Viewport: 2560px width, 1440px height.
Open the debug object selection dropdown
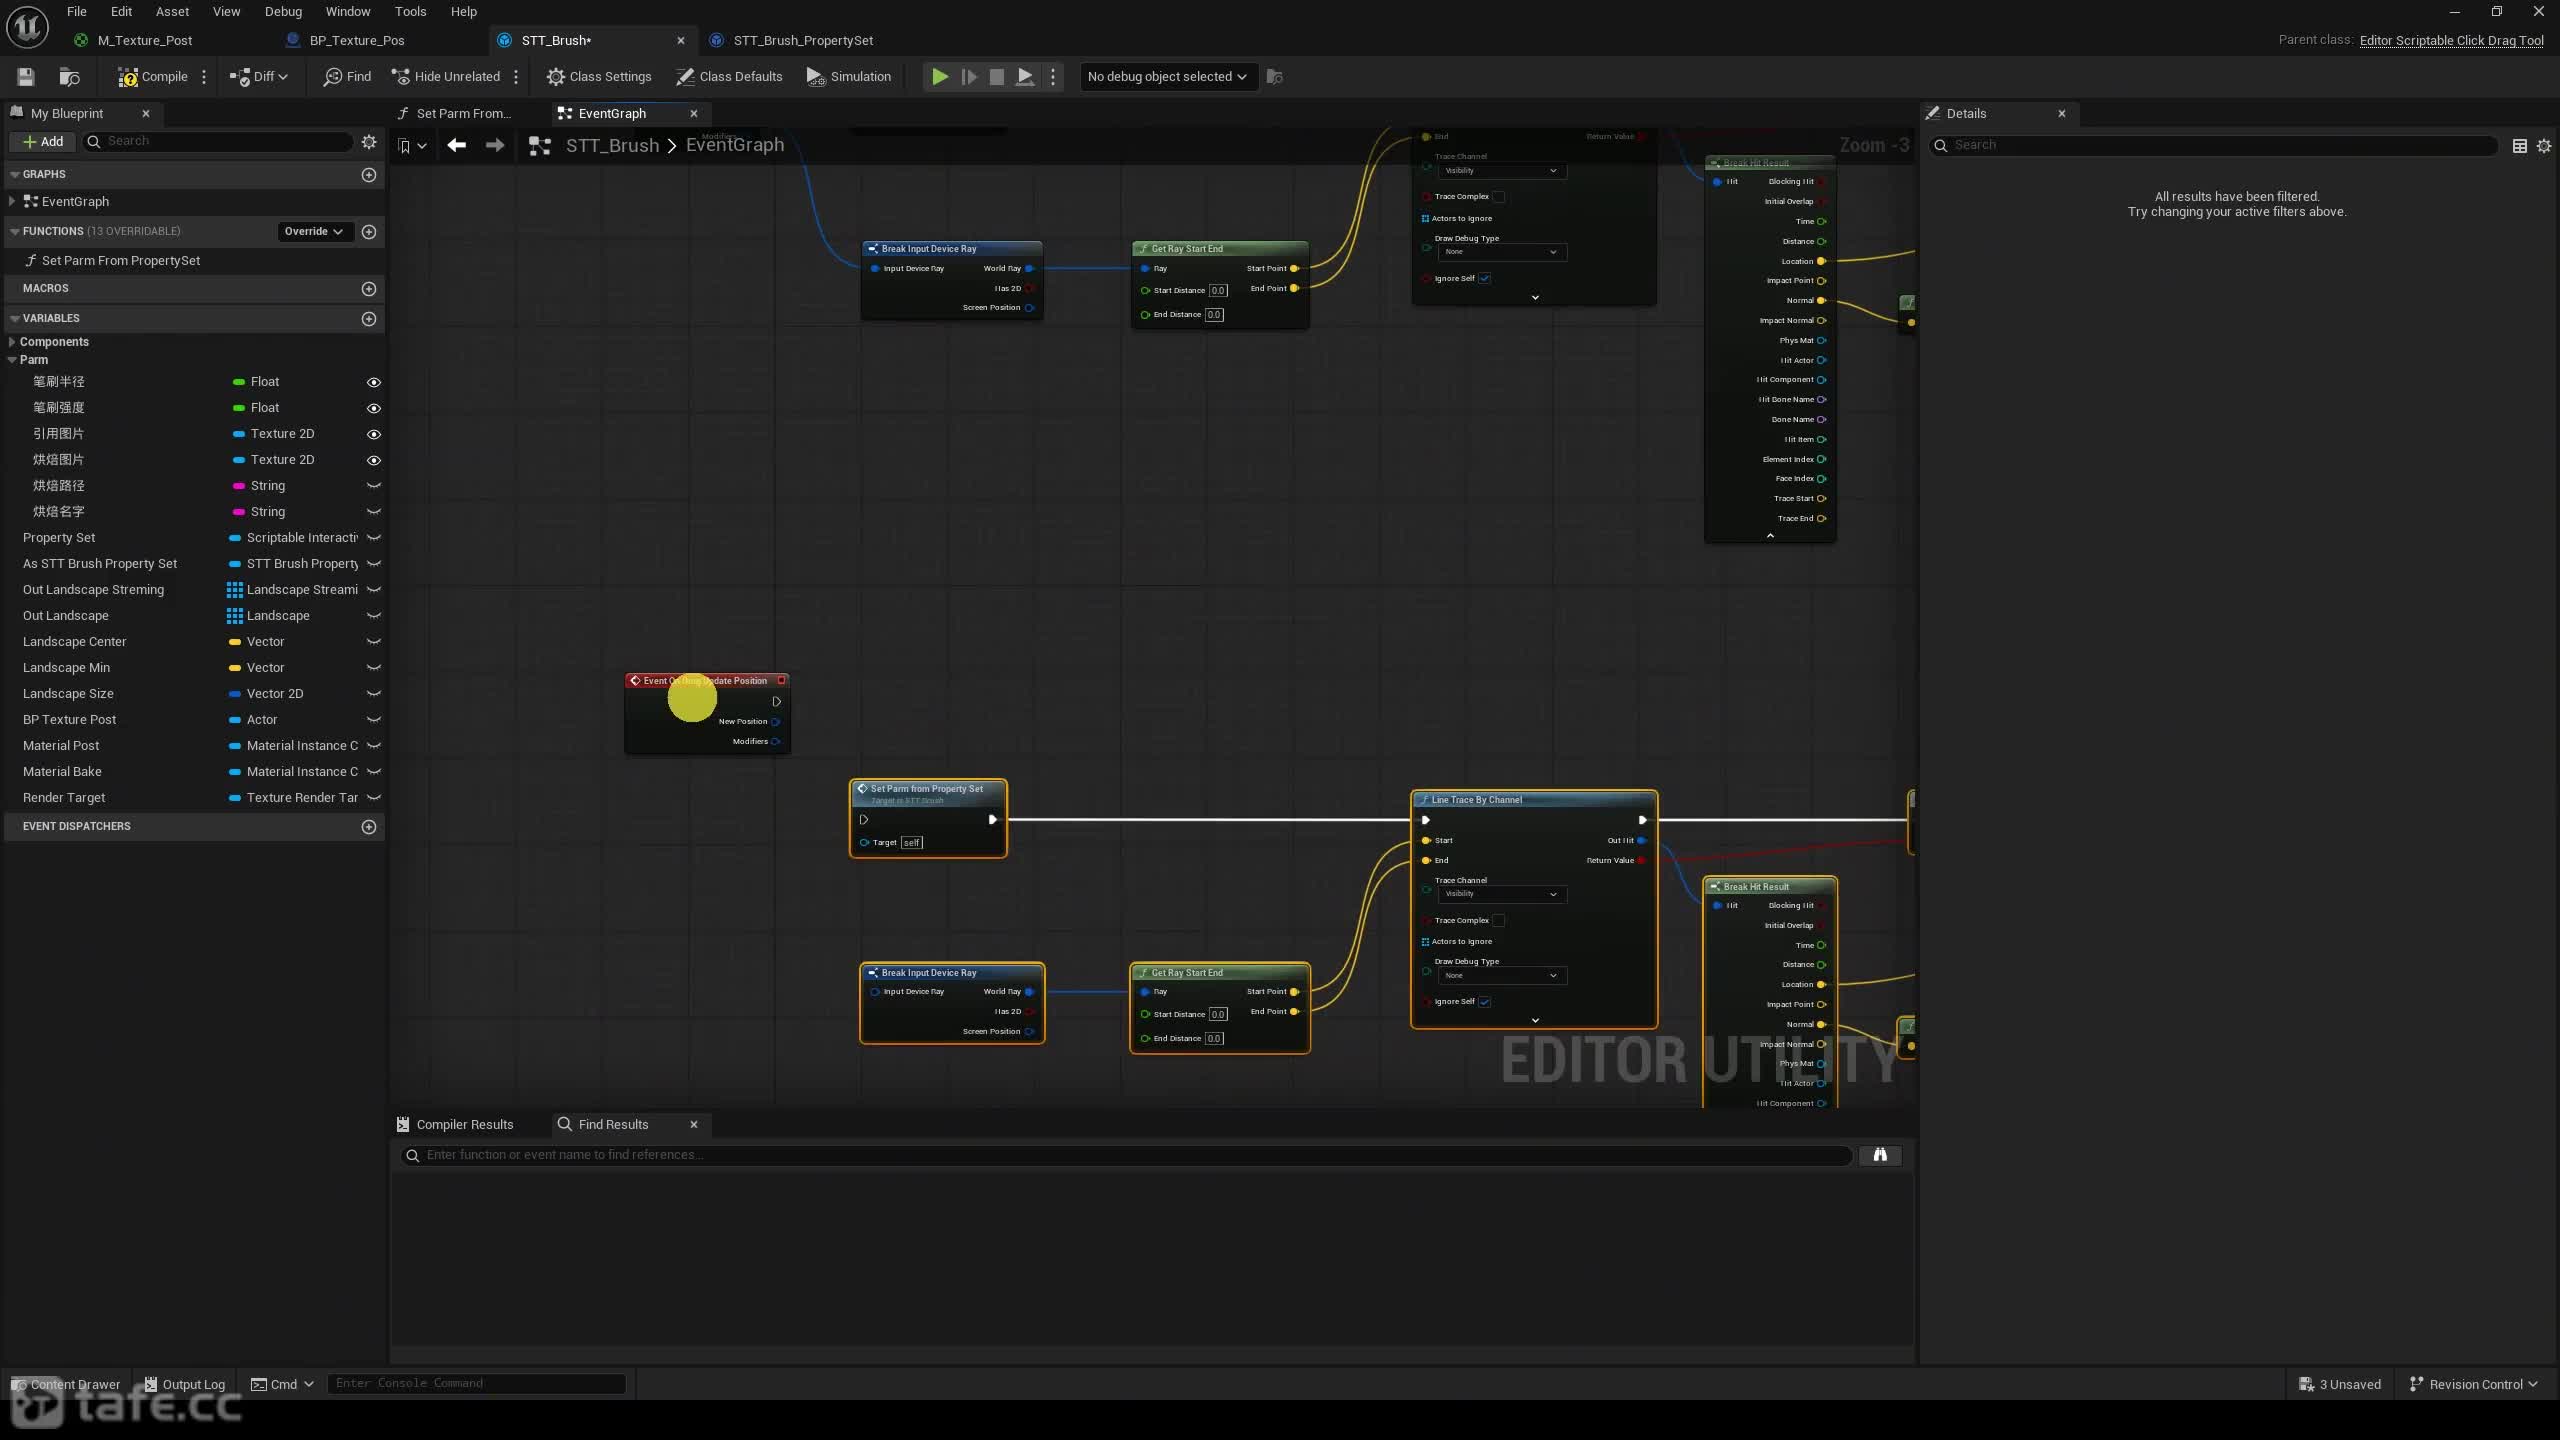tap(1166, 77)
